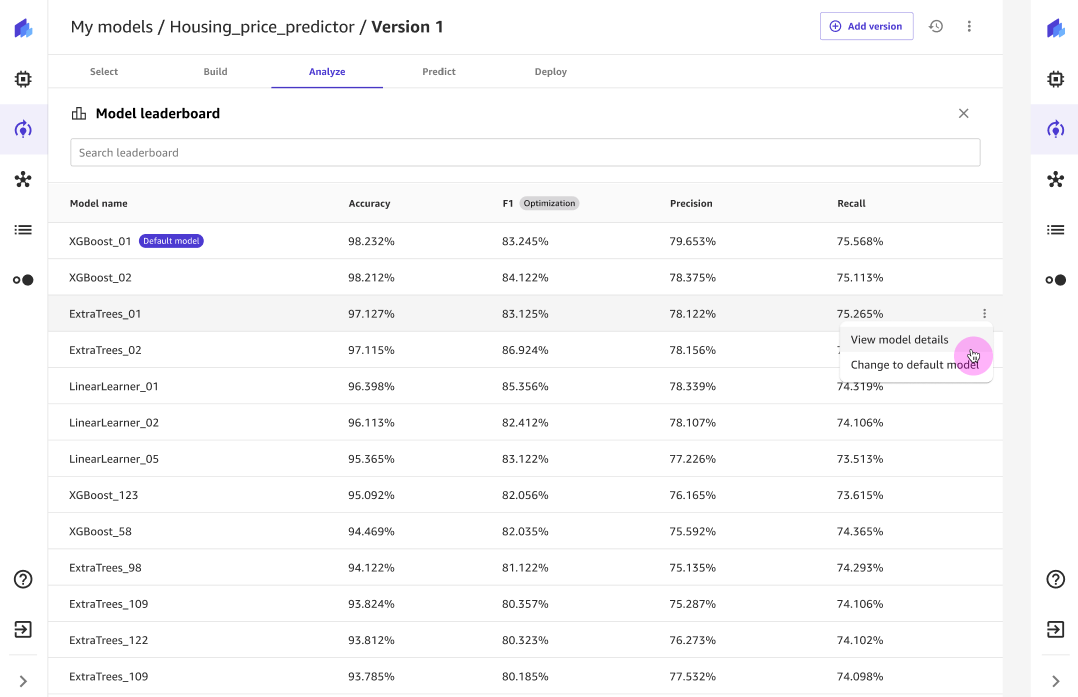Click the Default model badge
This screenshot has height=697, width=1078.
click(x=171, y=241)
